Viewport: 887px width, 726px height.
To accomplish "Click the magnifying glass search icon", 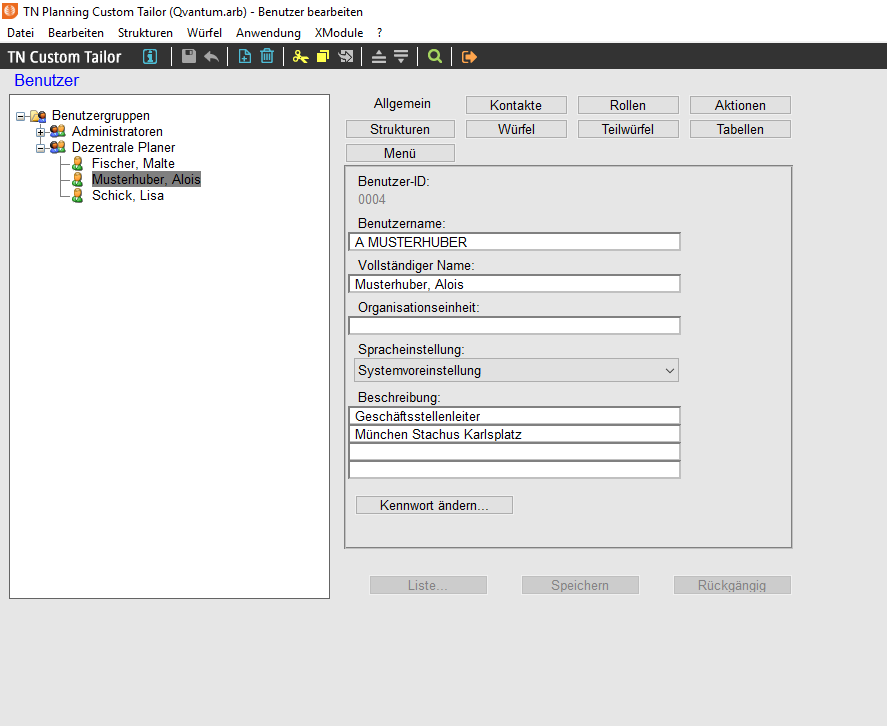I will tap(434, 57).
